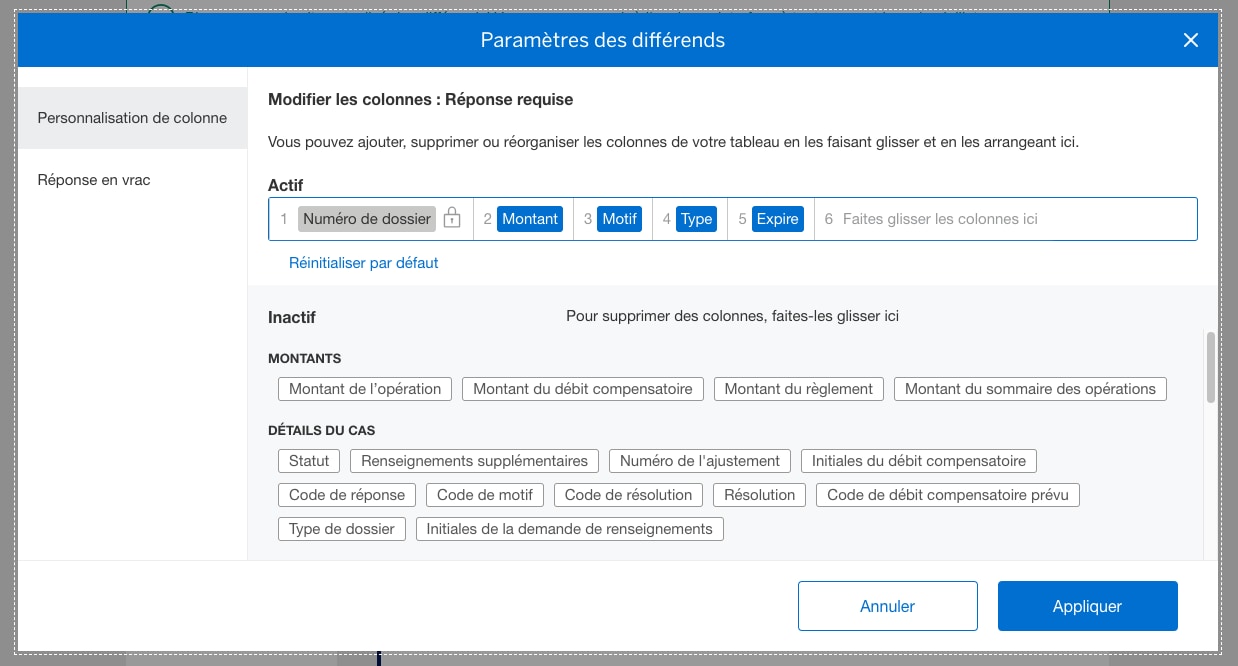Screen dimensions: 1238x666
Task: Select the Type de dossier column
Action: click(x=341, y=529)
